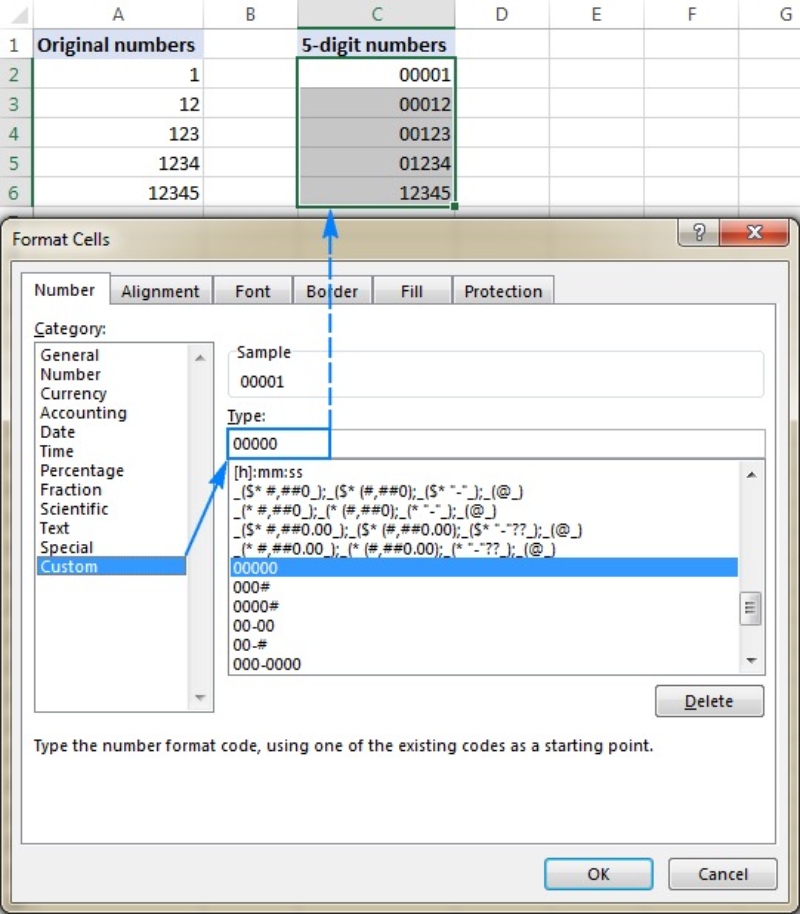Click cell with Original numbers heading
This screenshot has width=800, height=914.
click(x=118, y=44)
